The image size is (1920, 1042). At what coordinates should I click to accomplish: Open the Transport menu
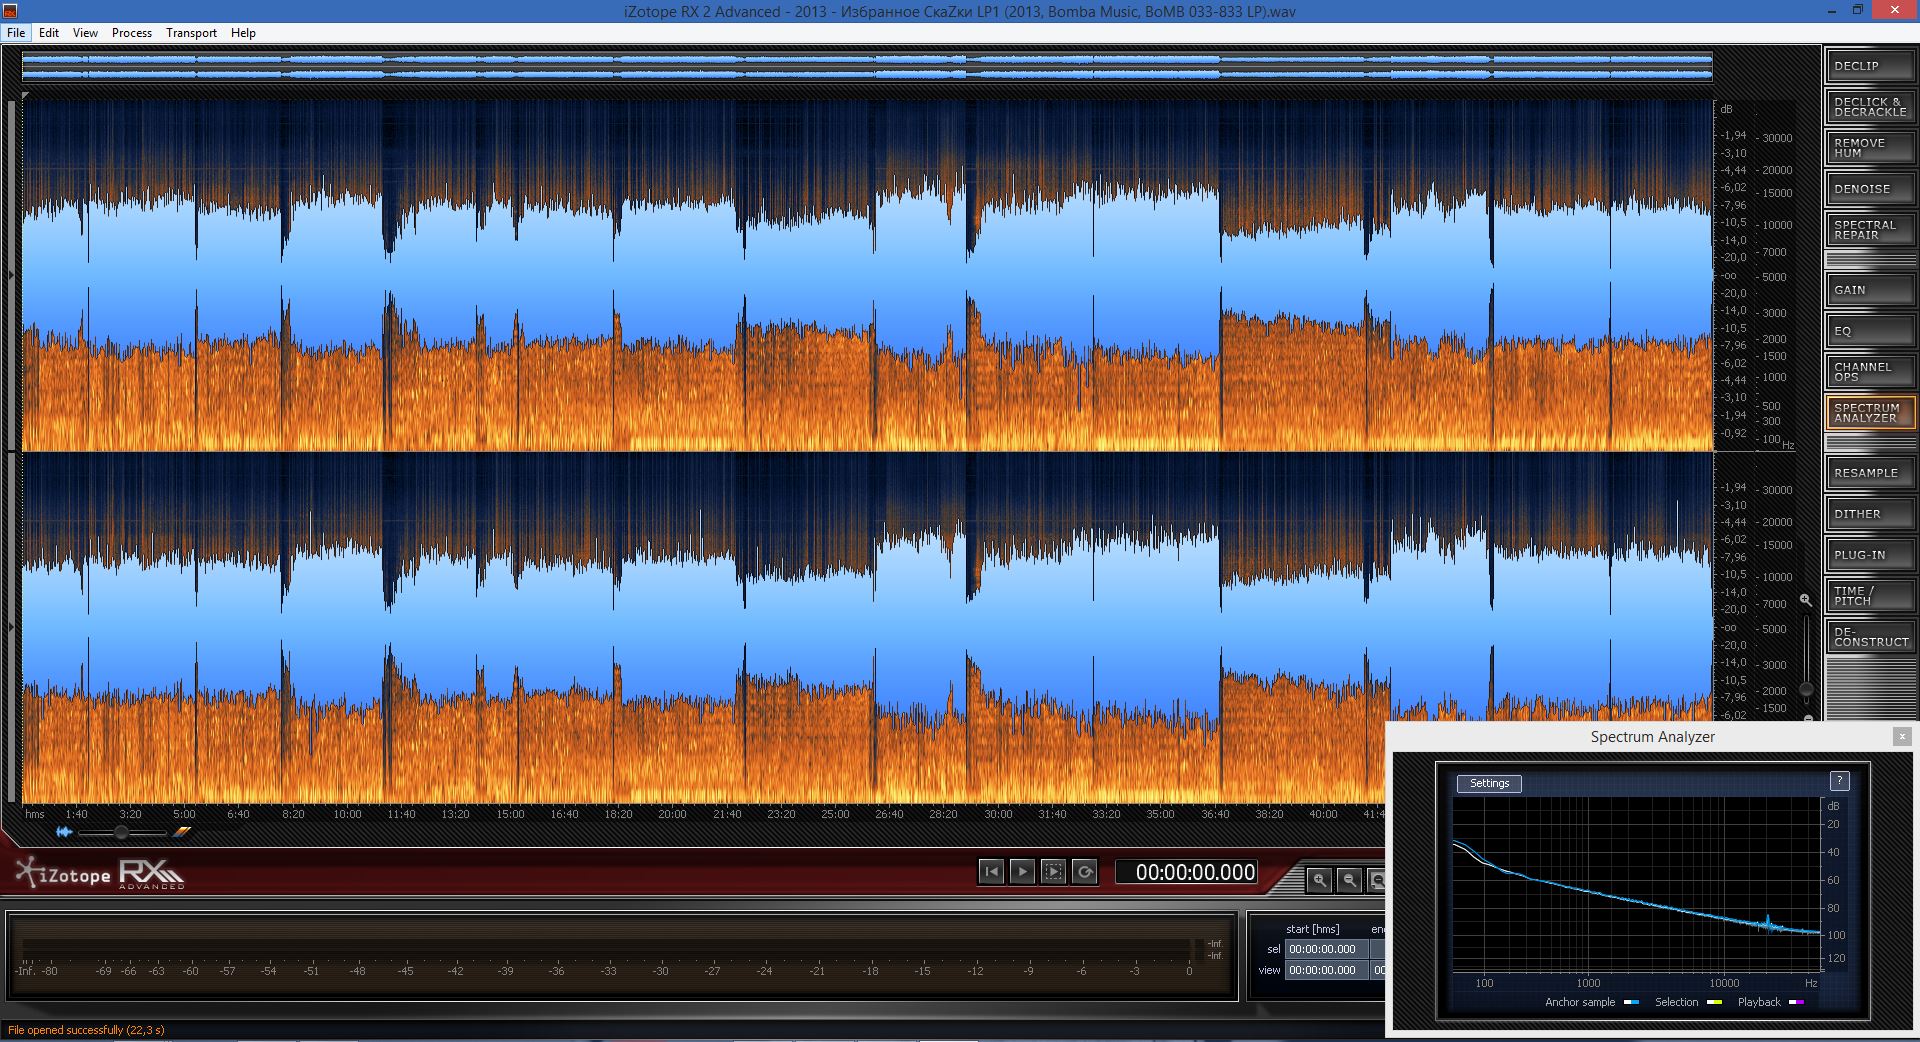pyautogui.click(x=191, y=33)
